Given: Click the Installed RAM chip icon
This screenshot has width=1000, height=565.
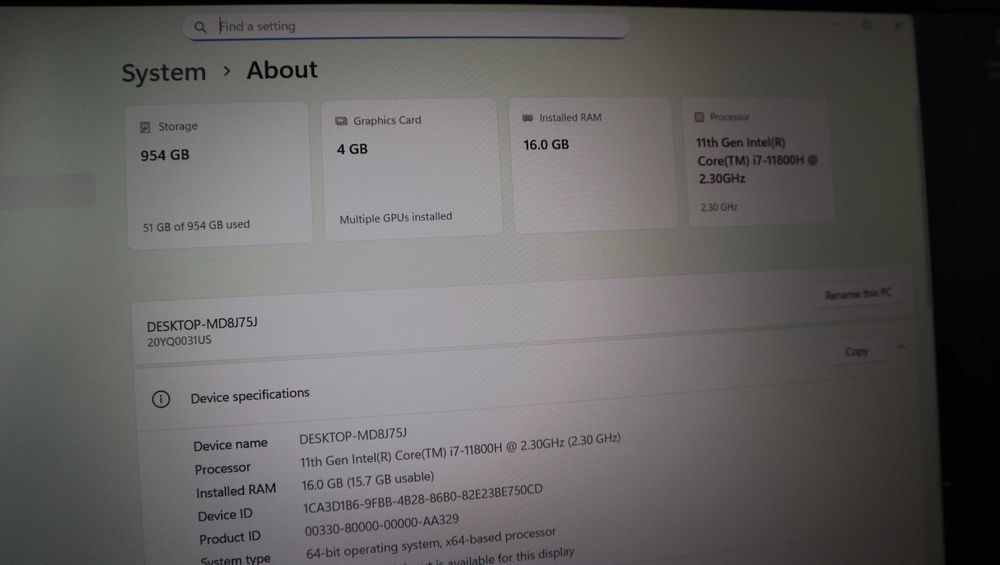Looking at the screenshot, I should click(x=527, y=118).
